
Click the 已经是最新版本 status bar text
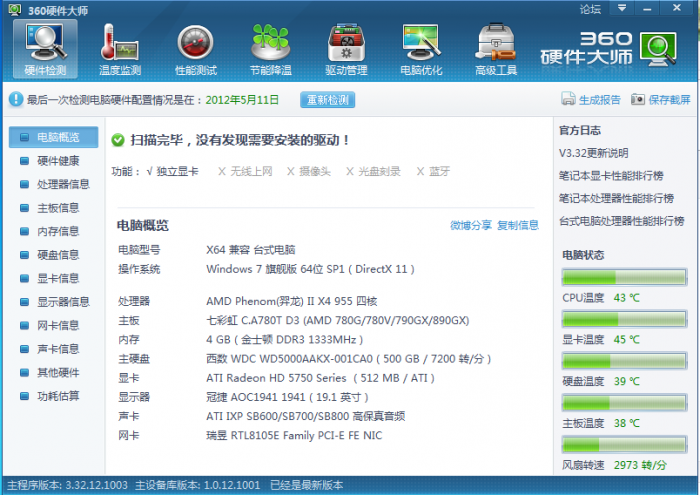click(307, 485)
